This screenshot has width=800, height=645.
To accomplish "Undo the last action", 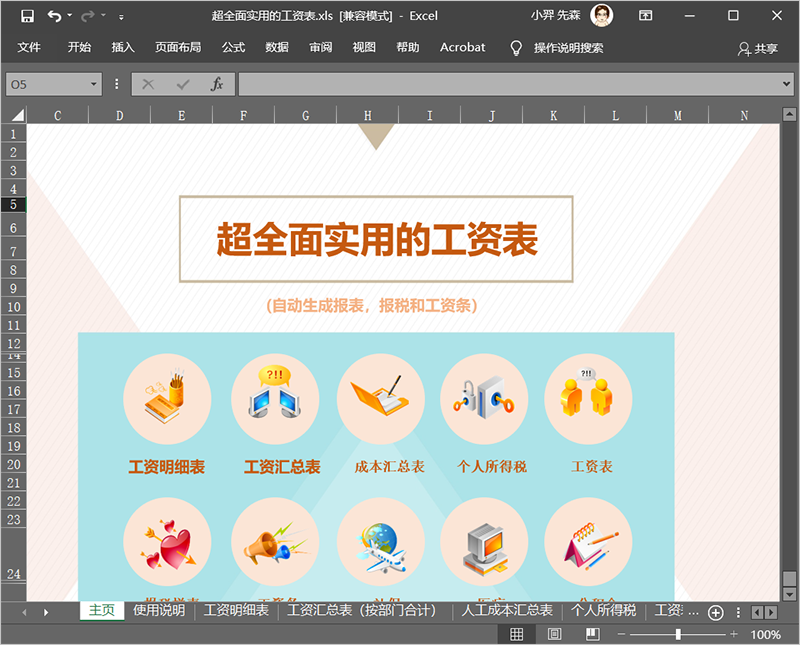I will pos(54,16).
